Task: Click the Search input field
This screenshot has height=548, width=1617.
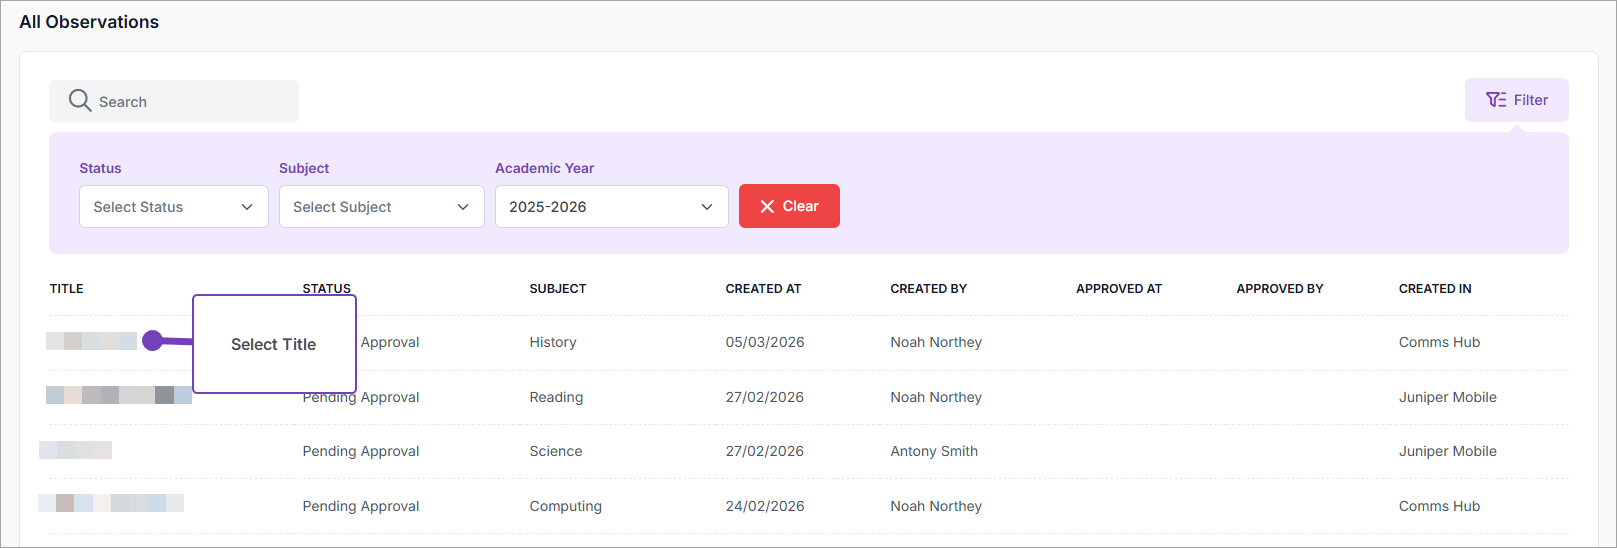Action: 190,102
